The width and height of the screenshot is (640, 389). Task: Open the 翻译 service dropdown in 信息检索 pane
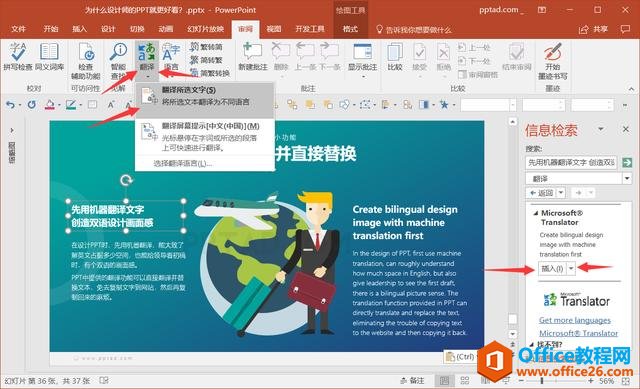[x=627, y=178]
